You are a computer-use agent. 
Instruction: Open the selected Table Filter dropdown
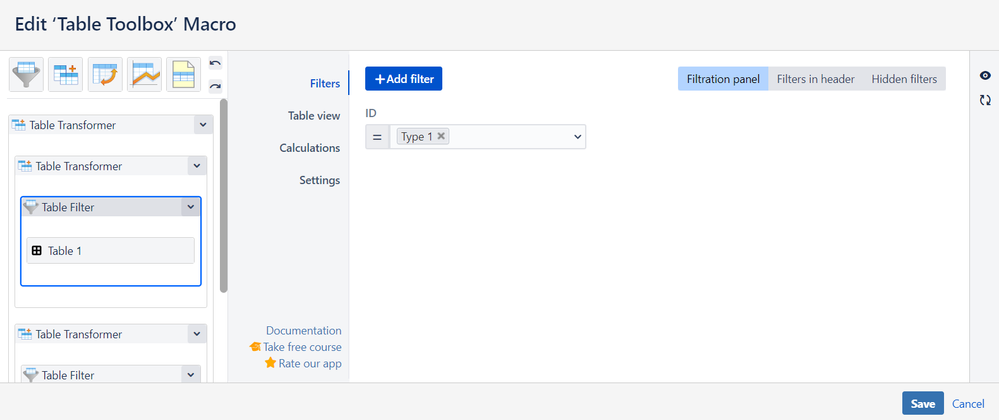click(190, 207)
